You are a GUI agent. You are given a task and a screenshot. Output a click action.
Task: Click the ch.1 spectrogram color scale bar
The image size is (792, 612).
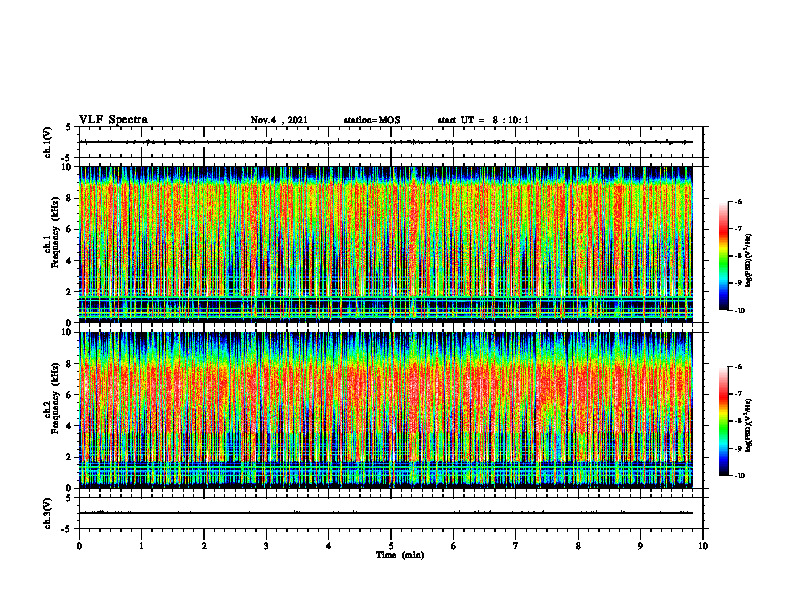pos(723,256)
